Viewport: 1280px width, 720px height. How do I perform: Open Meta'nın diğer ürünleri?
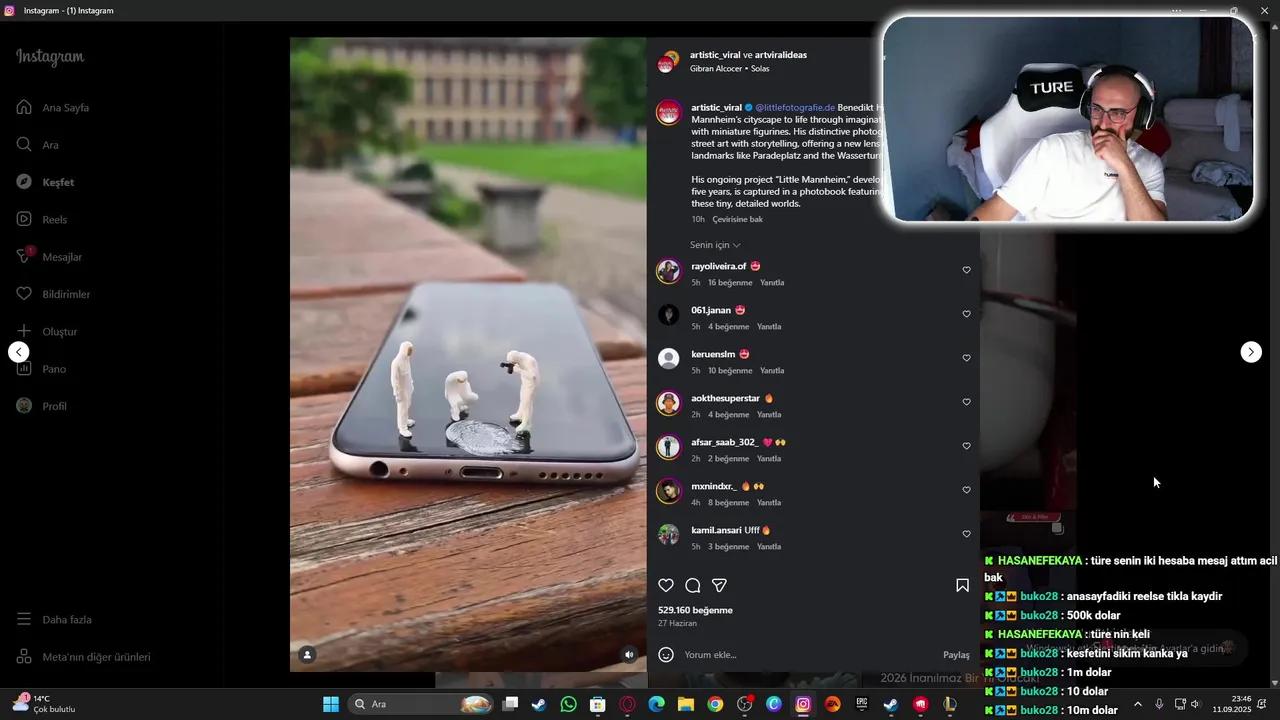point(84,657)
